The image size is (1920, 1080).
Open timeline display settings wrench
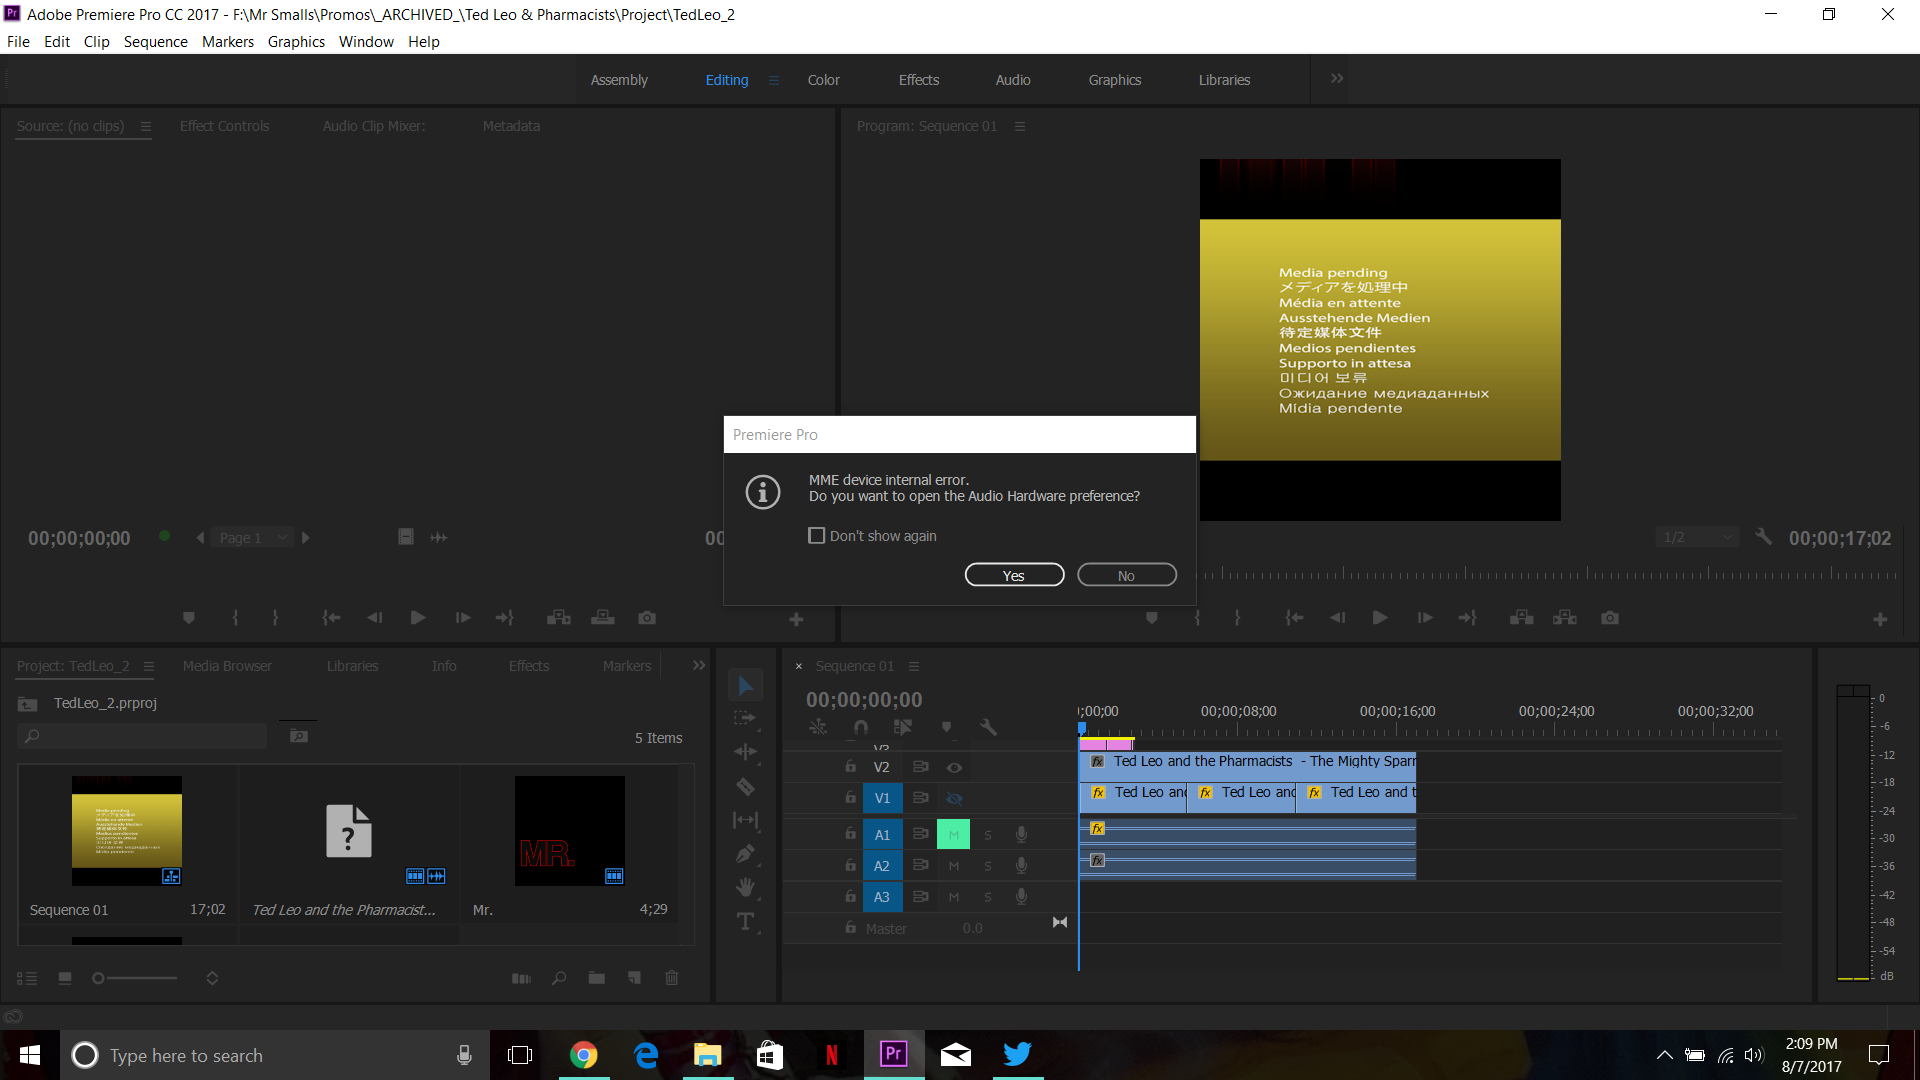coord(988,727)
